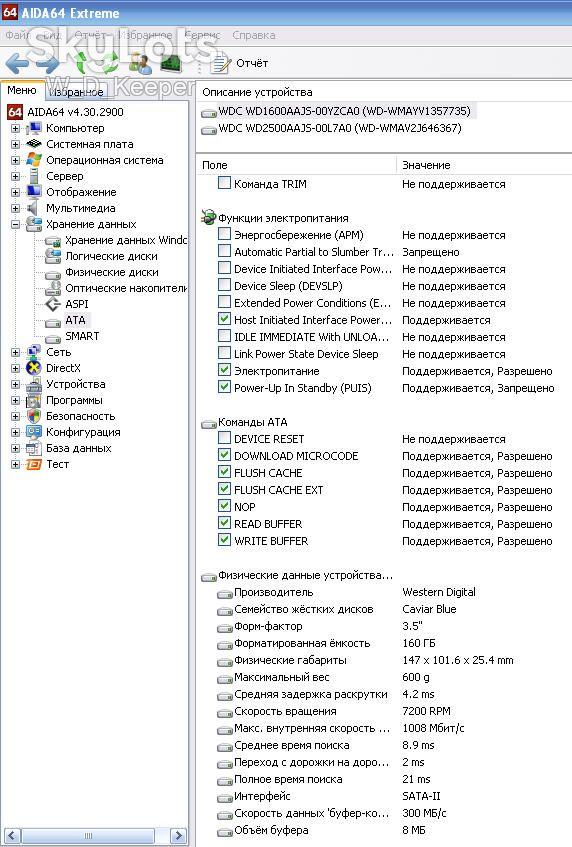The width and height of the screenshot is (572, 847).
Task: Open the SMART page in the tree
Action: point(82,336)
